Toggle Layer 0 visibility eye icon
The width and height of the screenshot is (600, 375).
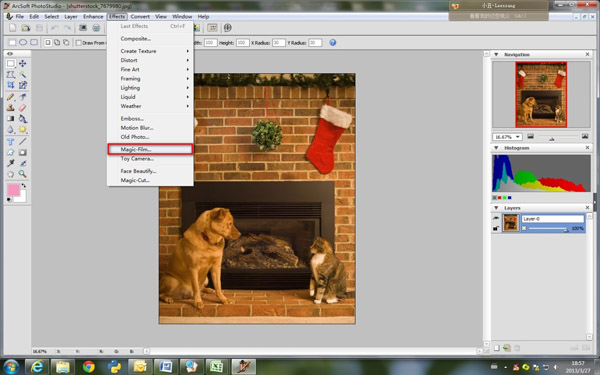tap(496, 218)
